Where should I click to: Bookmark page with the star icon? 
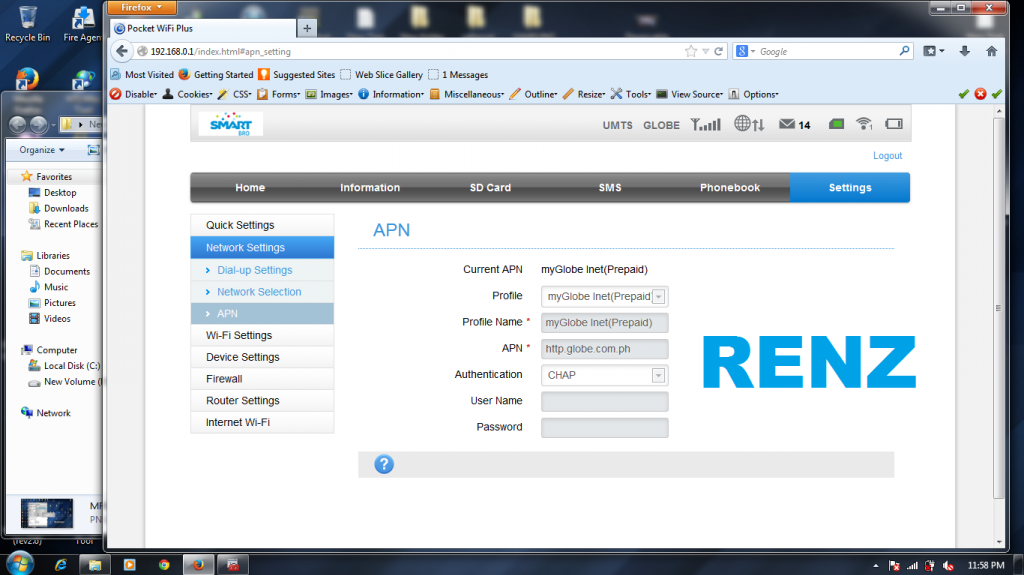pyautogui.click(x=690, y=51)
